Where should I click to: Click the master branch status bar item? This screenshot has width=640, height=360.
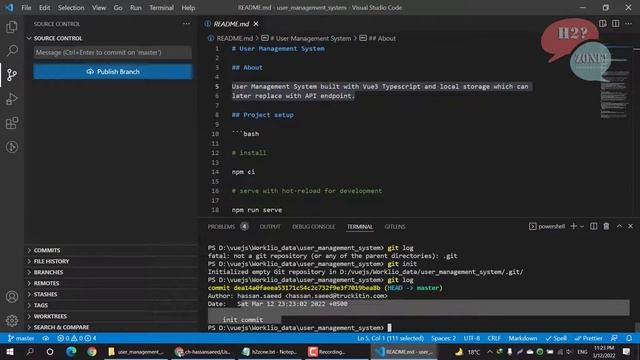21,338
